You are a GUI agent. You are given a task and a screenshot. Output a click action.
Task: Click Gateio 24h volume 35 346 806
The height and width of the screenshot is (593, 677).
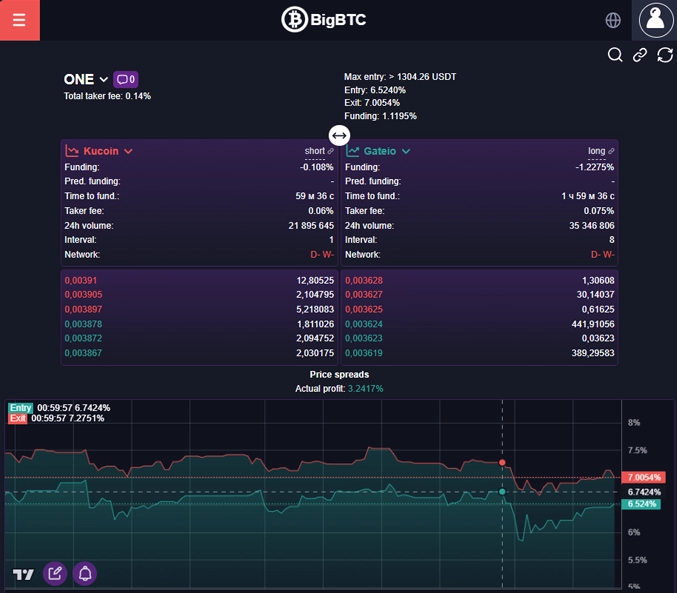tap(592, 225)
